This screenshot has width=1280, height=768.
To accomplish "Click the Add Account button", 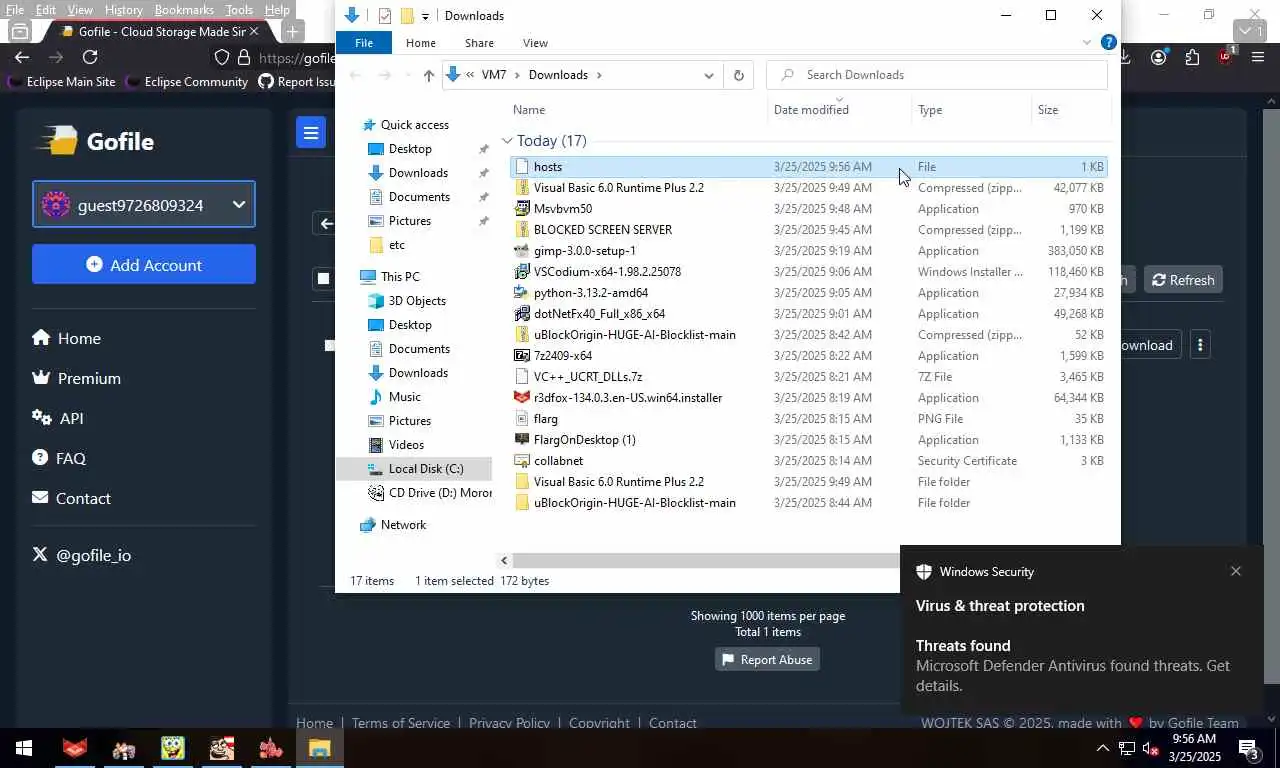I will (144, 265).
